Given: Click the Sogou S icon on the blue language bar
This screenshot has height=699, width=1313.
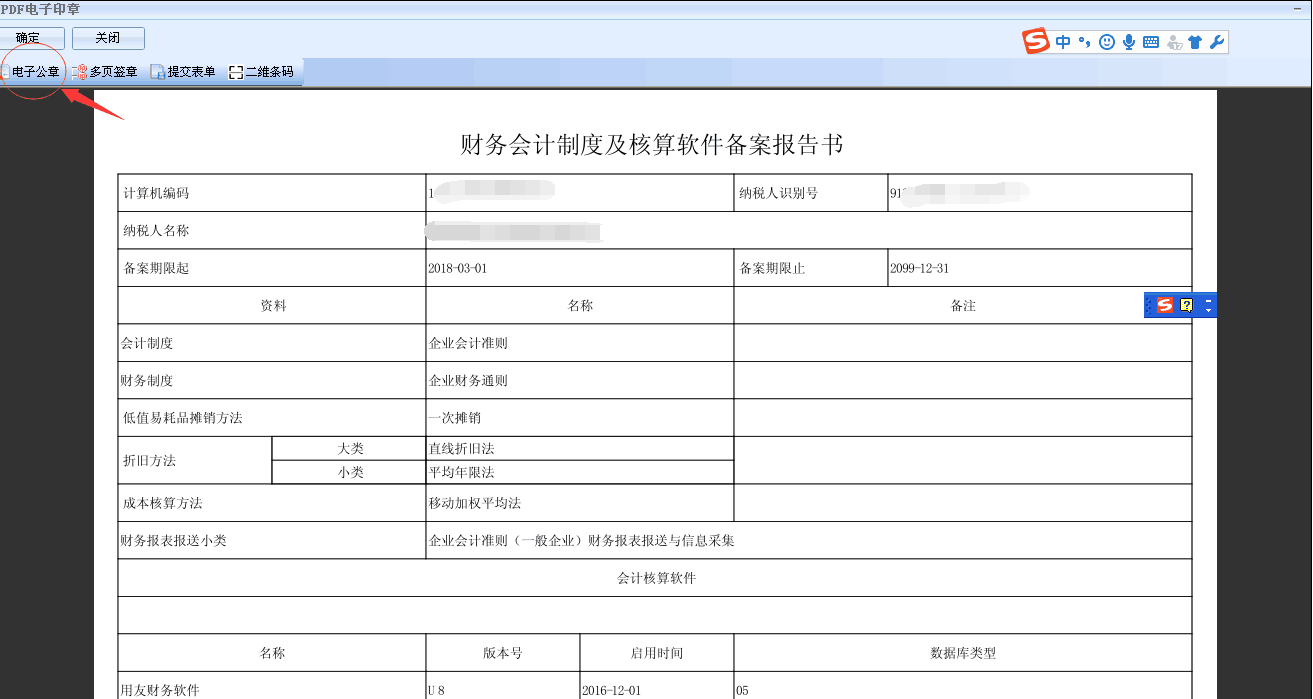Looking at the screenshot, I should [1165, 306].
